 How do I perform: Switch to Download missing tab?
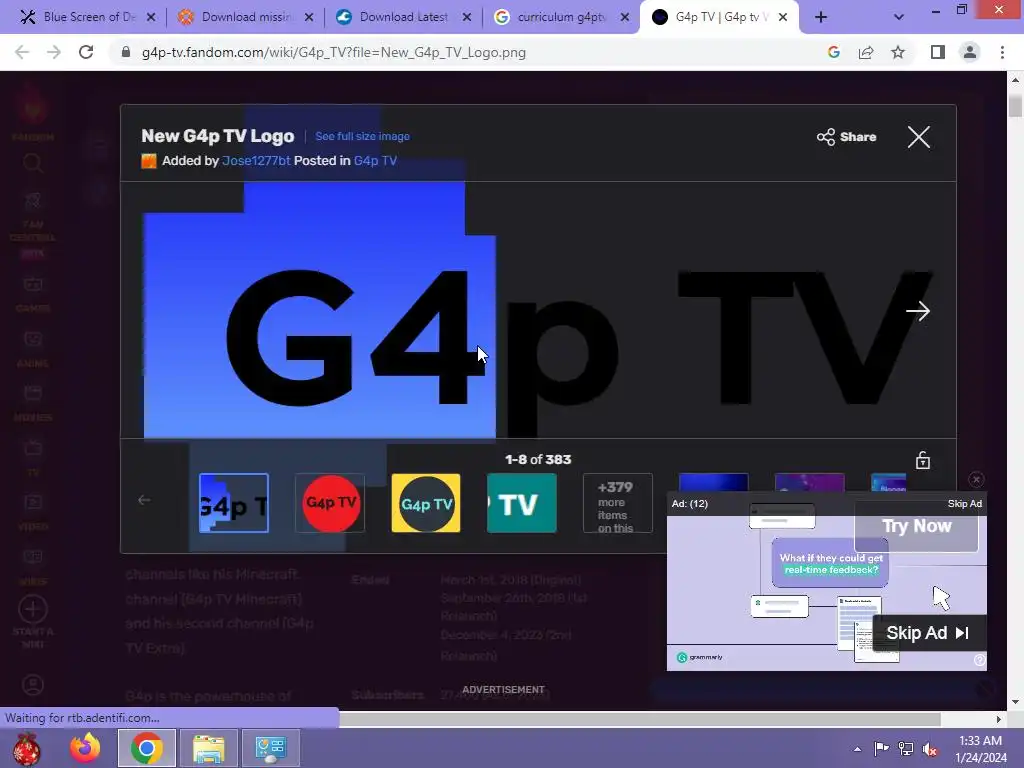(x=244, y=17)
